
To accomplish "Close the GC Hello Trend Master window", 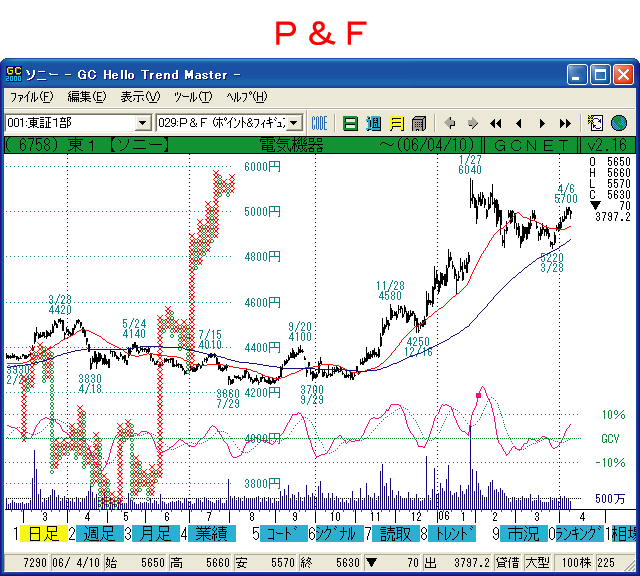I will (623, 74).
